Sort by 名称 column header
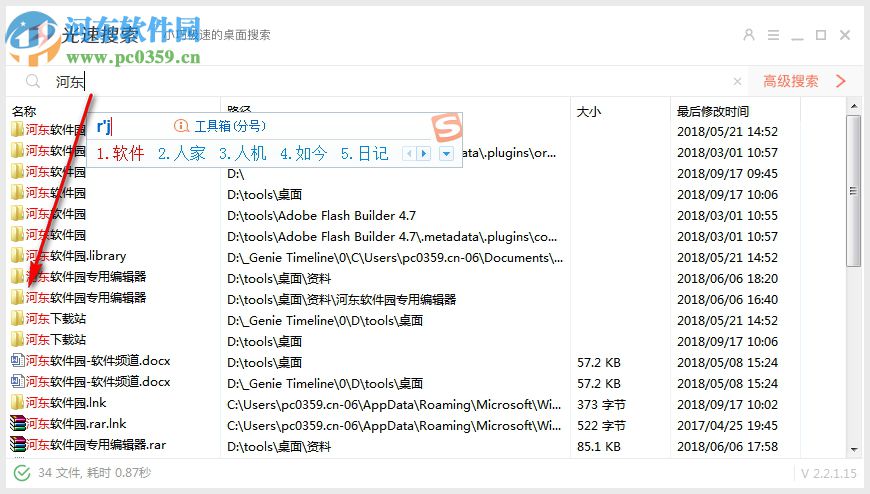870x494 pixels. click(x=24, y=111)
